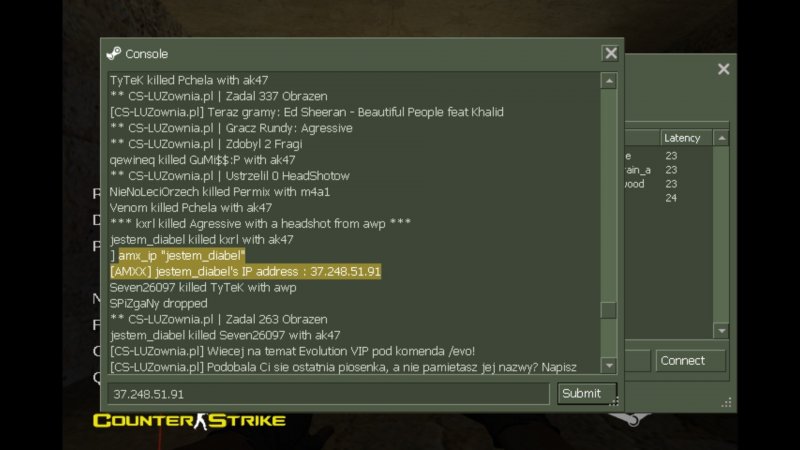The width and height of the screenshot is (800, 450).
Task: Click the server browser resize grip
Action: click(x=727, y=403)
